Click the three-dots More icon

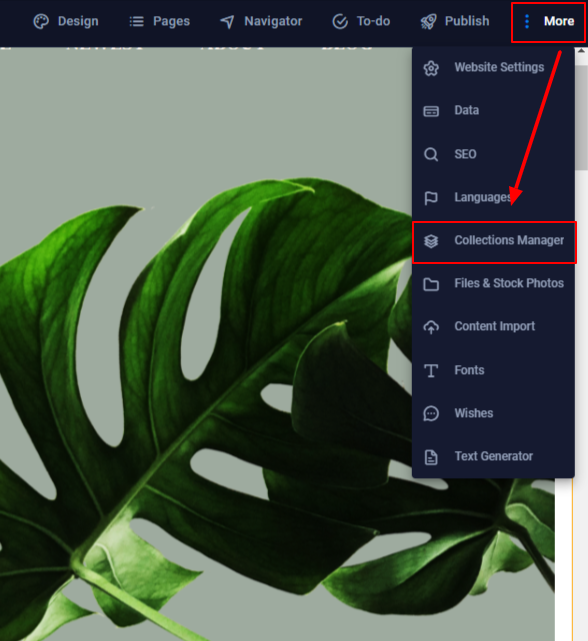[x=527, y=21]
